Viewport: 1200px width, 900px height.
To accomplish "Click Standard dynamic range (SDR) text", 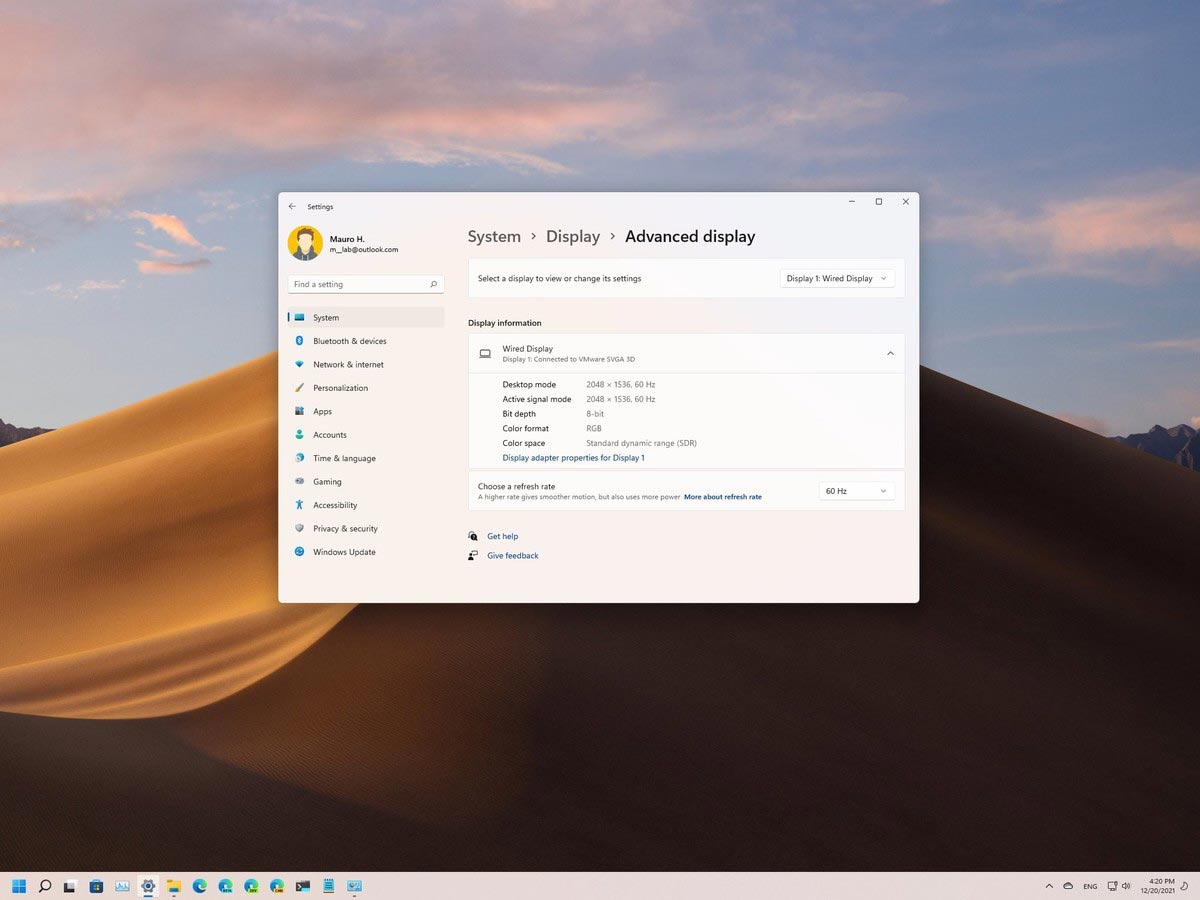I will [x=641, y=443].
